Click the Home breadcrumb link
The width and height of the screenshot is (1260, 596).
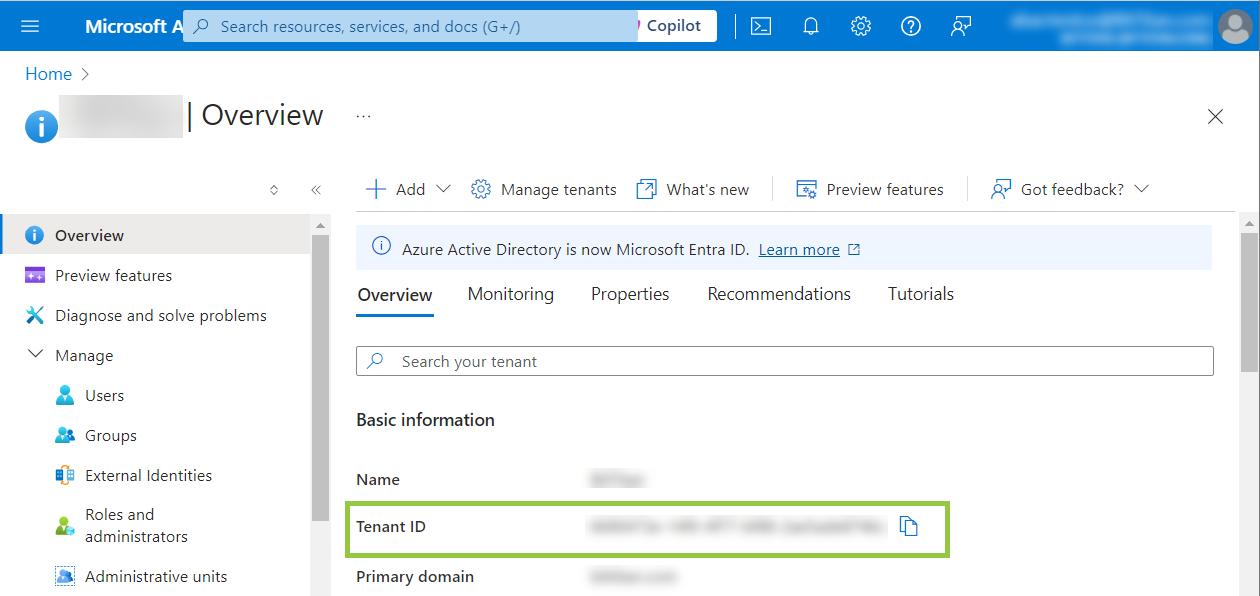click(48, 74)
